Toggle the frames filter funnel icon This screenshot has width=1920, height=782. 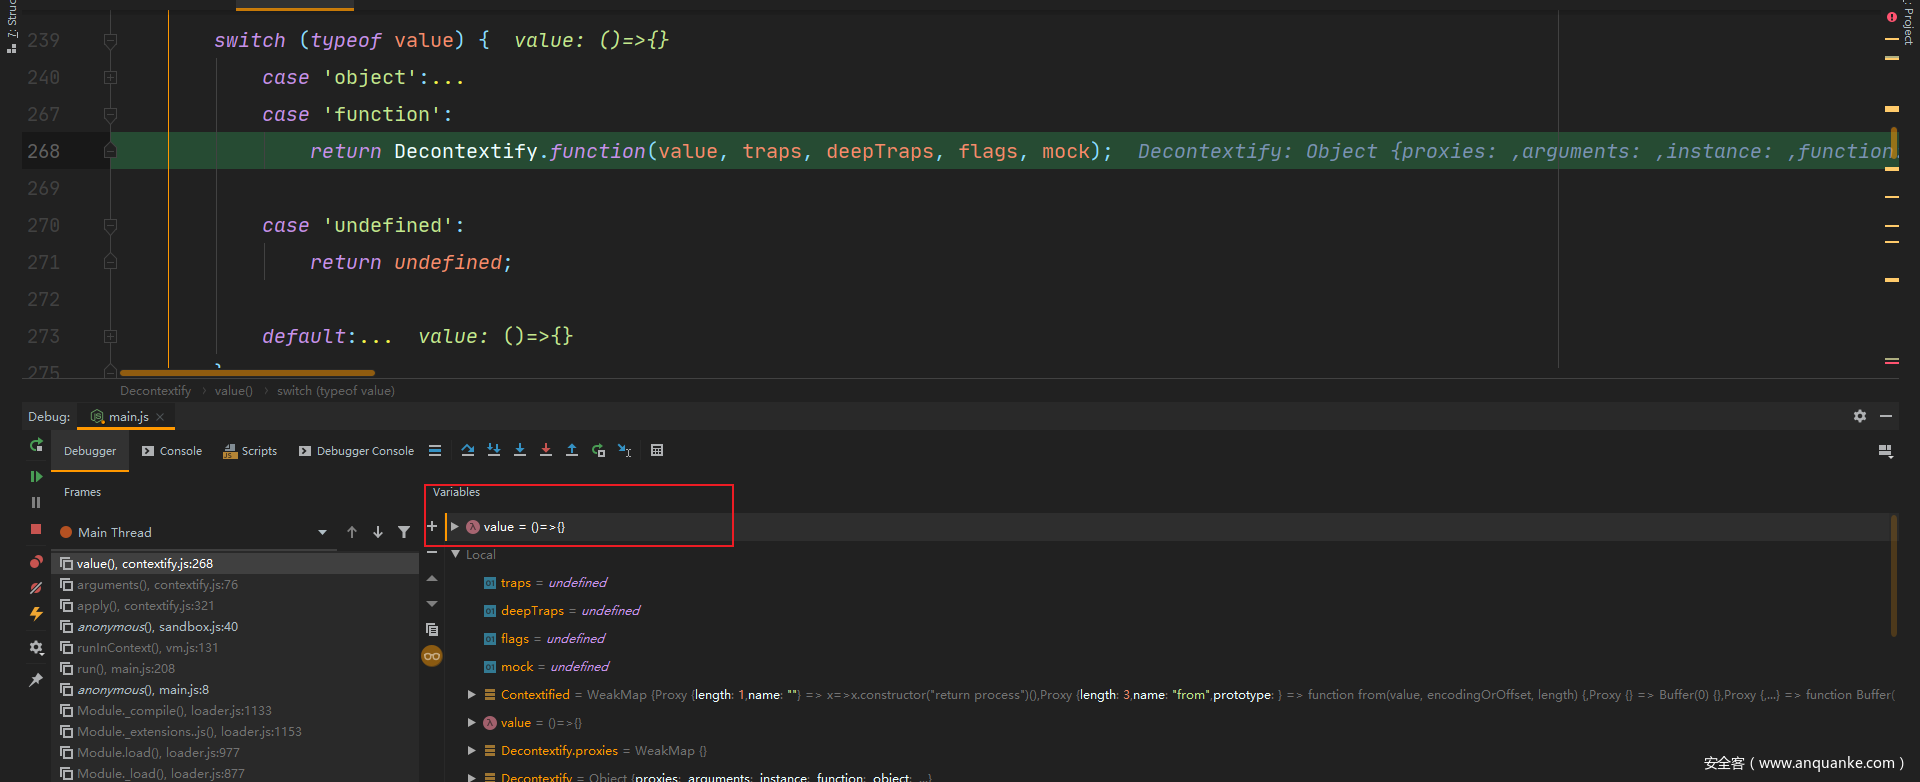(x=404, y=532)
